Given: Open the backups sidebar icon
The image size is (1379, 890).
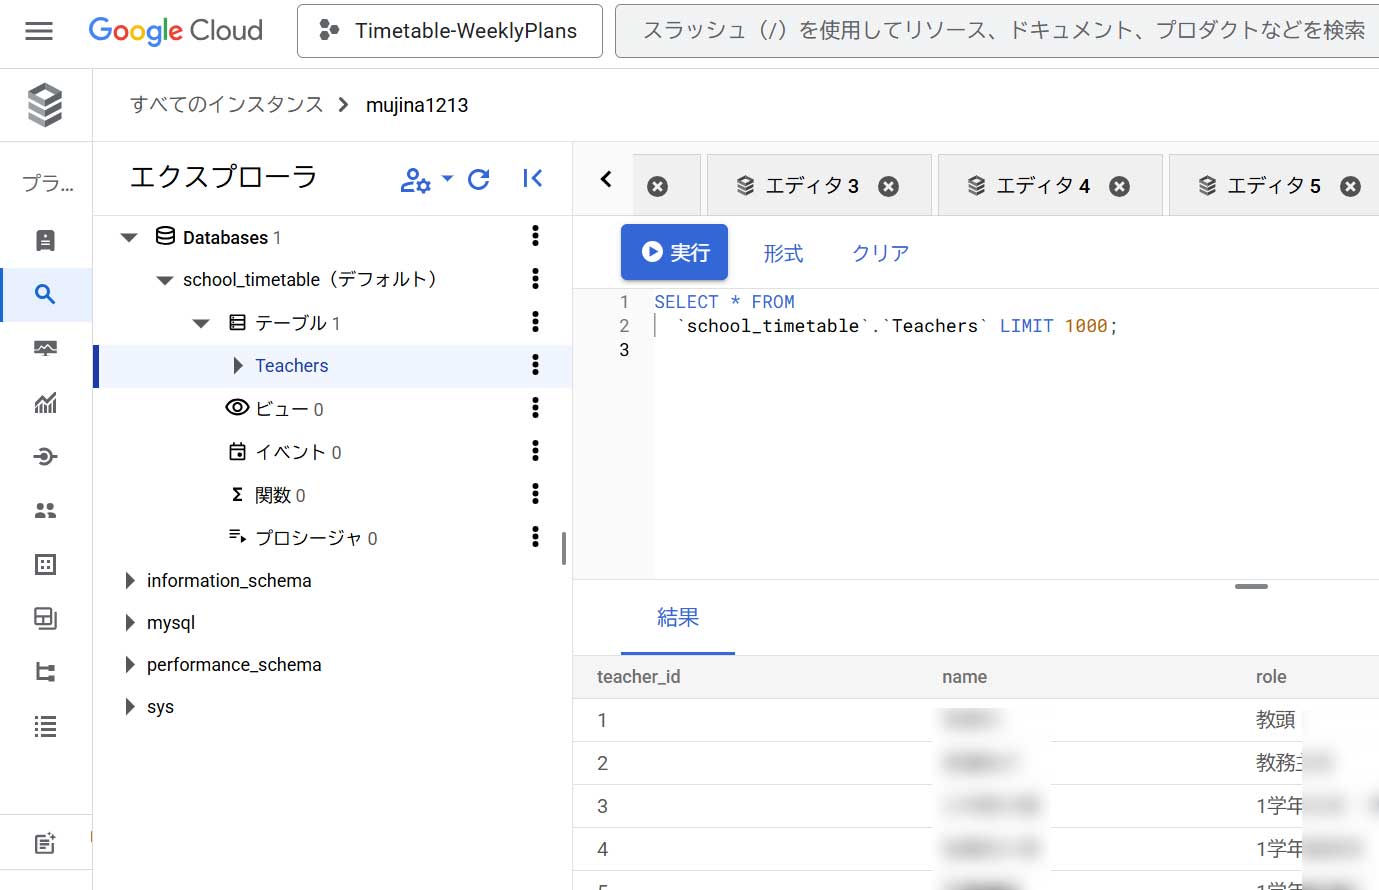Looking at the screenshot, I should click(45, 618).
